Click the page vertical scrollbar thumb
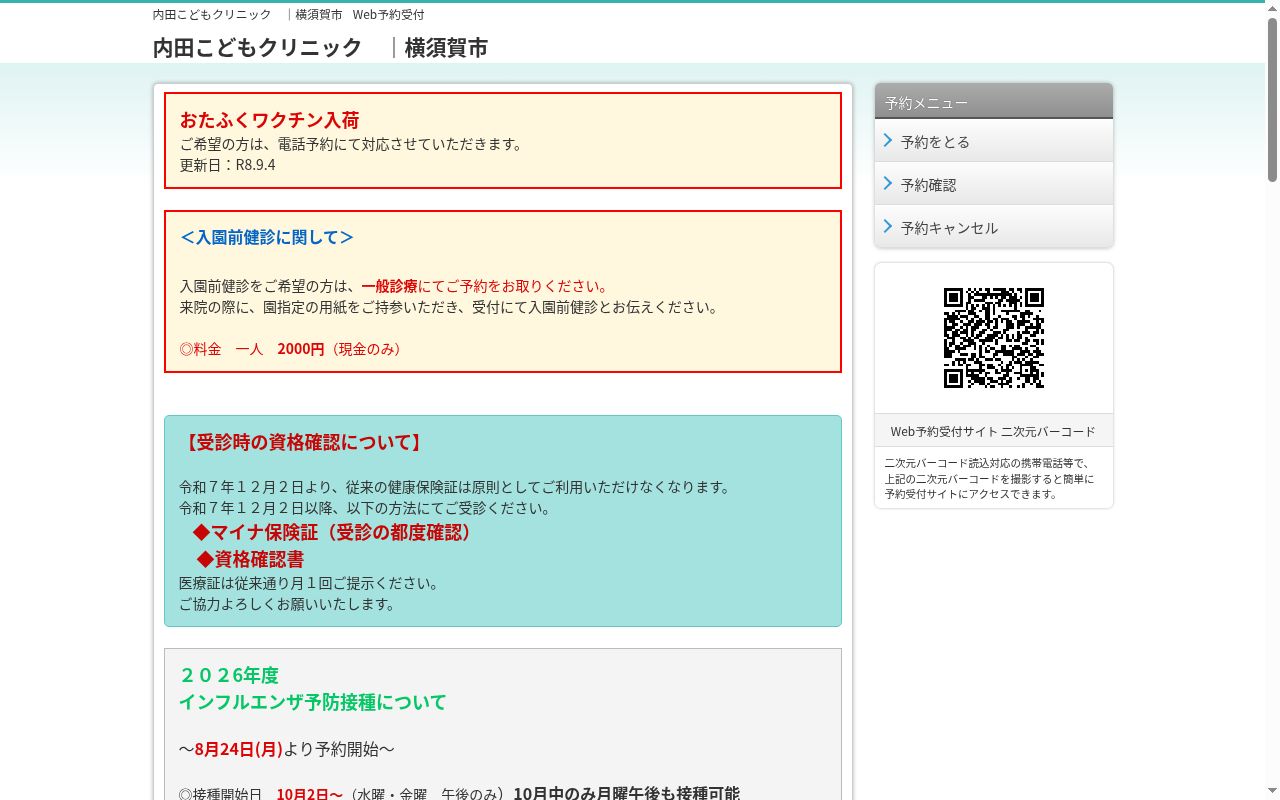Viewport: 1280px width, 800px height. [x=1272, y=100]
